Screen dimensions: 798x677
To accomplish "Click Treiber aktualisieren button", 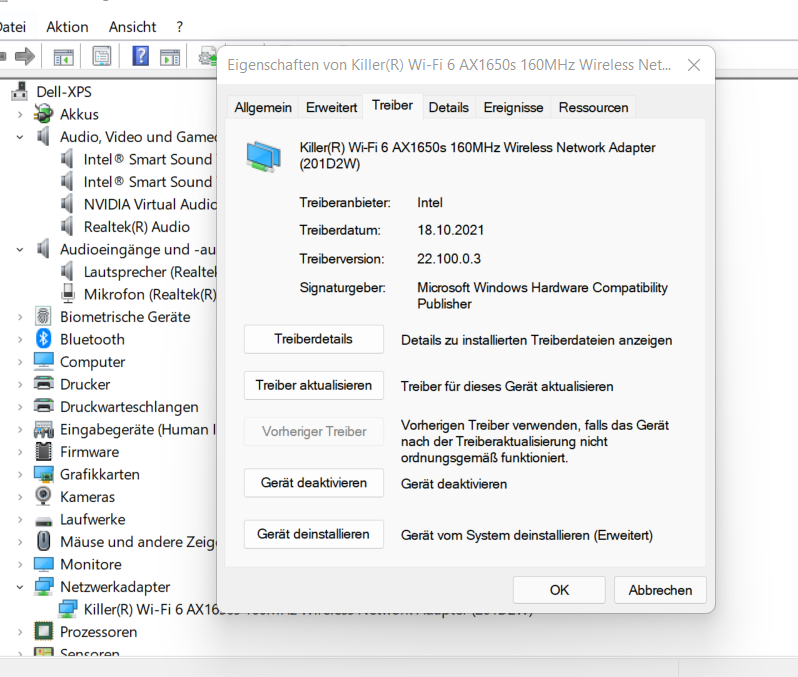I will point(314,385).
